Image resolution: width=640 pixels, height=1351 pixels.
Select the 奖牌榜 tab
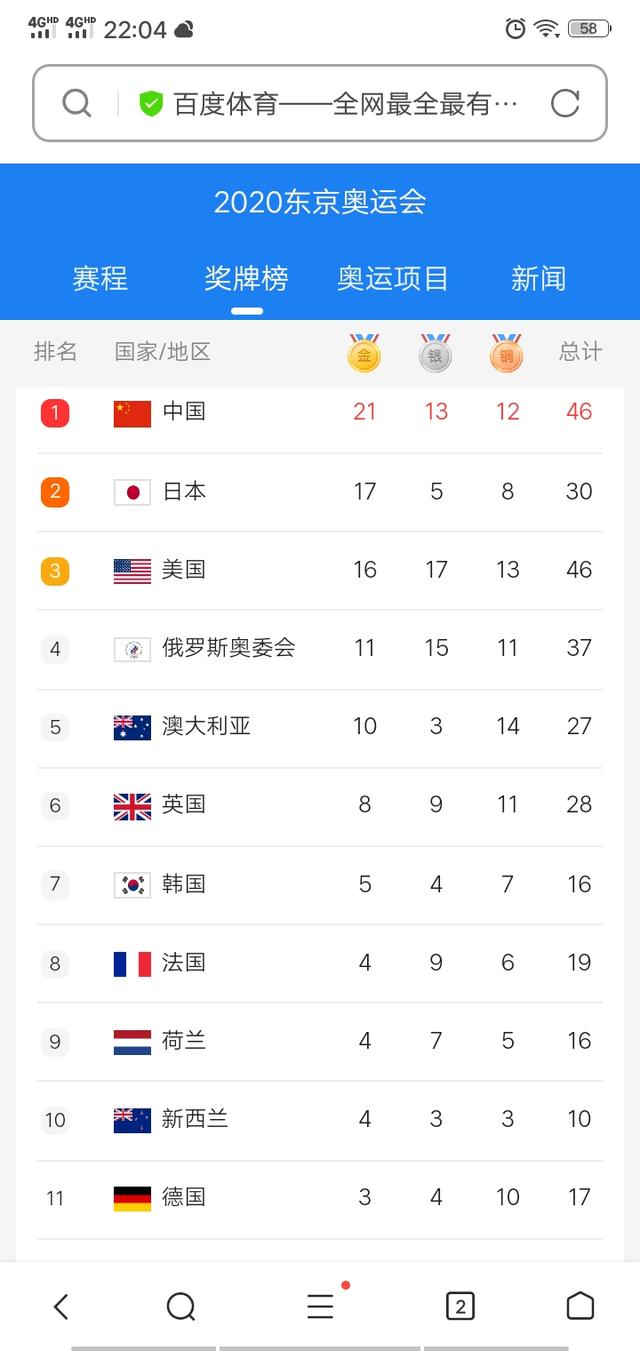(246, 278)
